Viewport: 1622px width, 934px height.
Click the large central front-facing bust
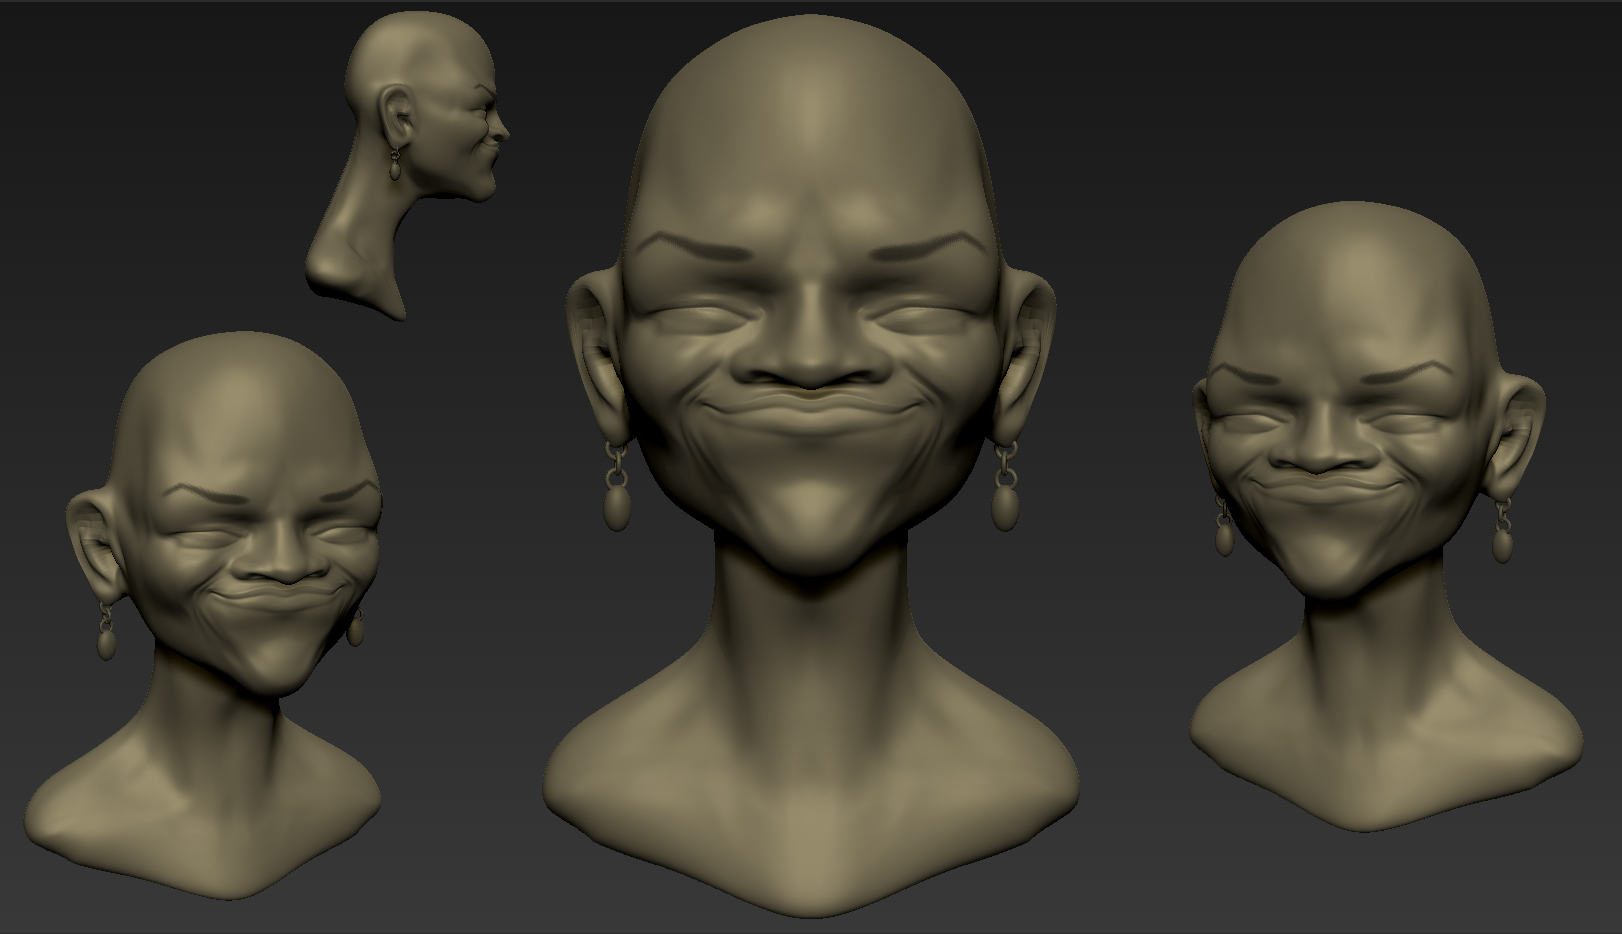pyautogui.click(x=811, y=465)
